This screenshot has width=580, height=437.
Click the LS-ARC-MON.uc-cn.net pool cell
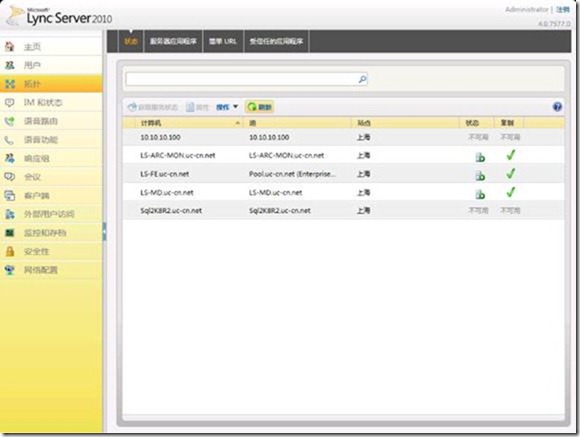[287, 155]
